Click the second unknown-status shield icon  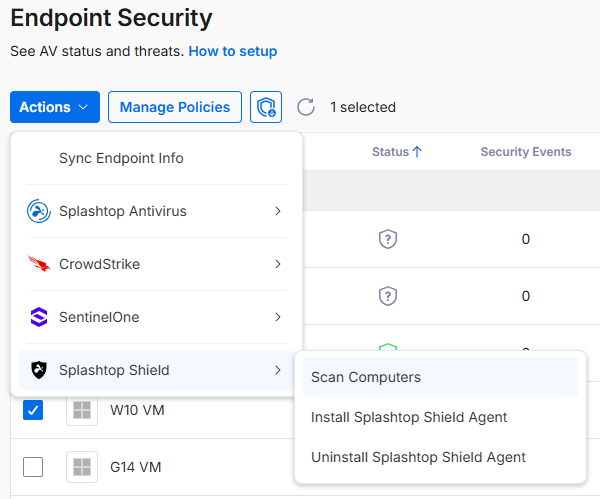click(x=388, y=296)
